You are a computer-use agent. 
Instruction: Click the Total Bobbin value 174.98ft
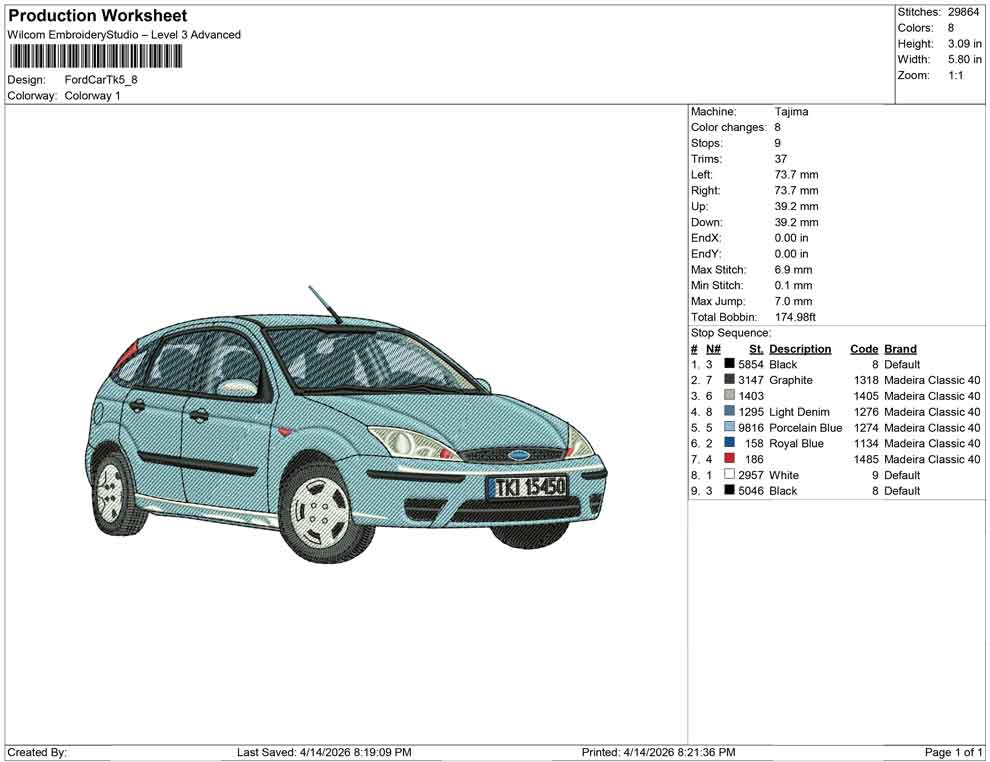(x=796, y=317)
